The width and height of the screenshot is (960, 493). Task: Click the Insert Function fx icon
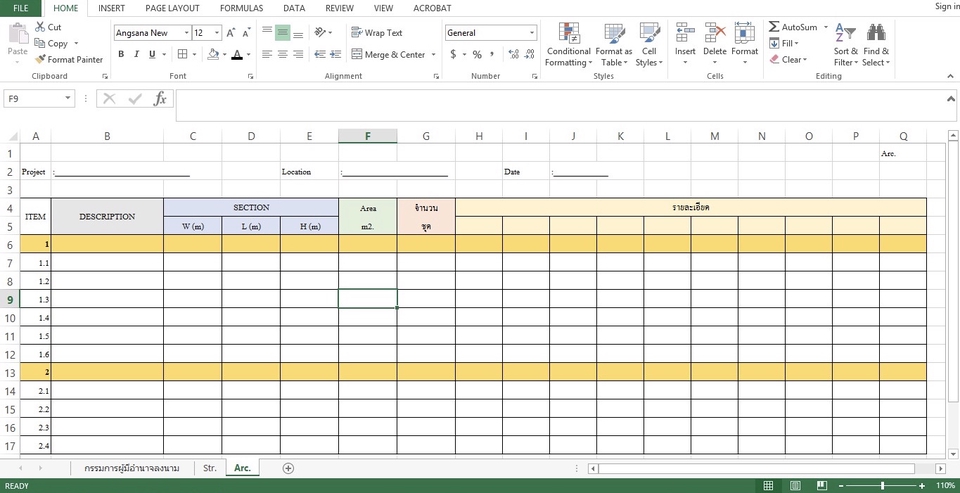pos(160,99)
